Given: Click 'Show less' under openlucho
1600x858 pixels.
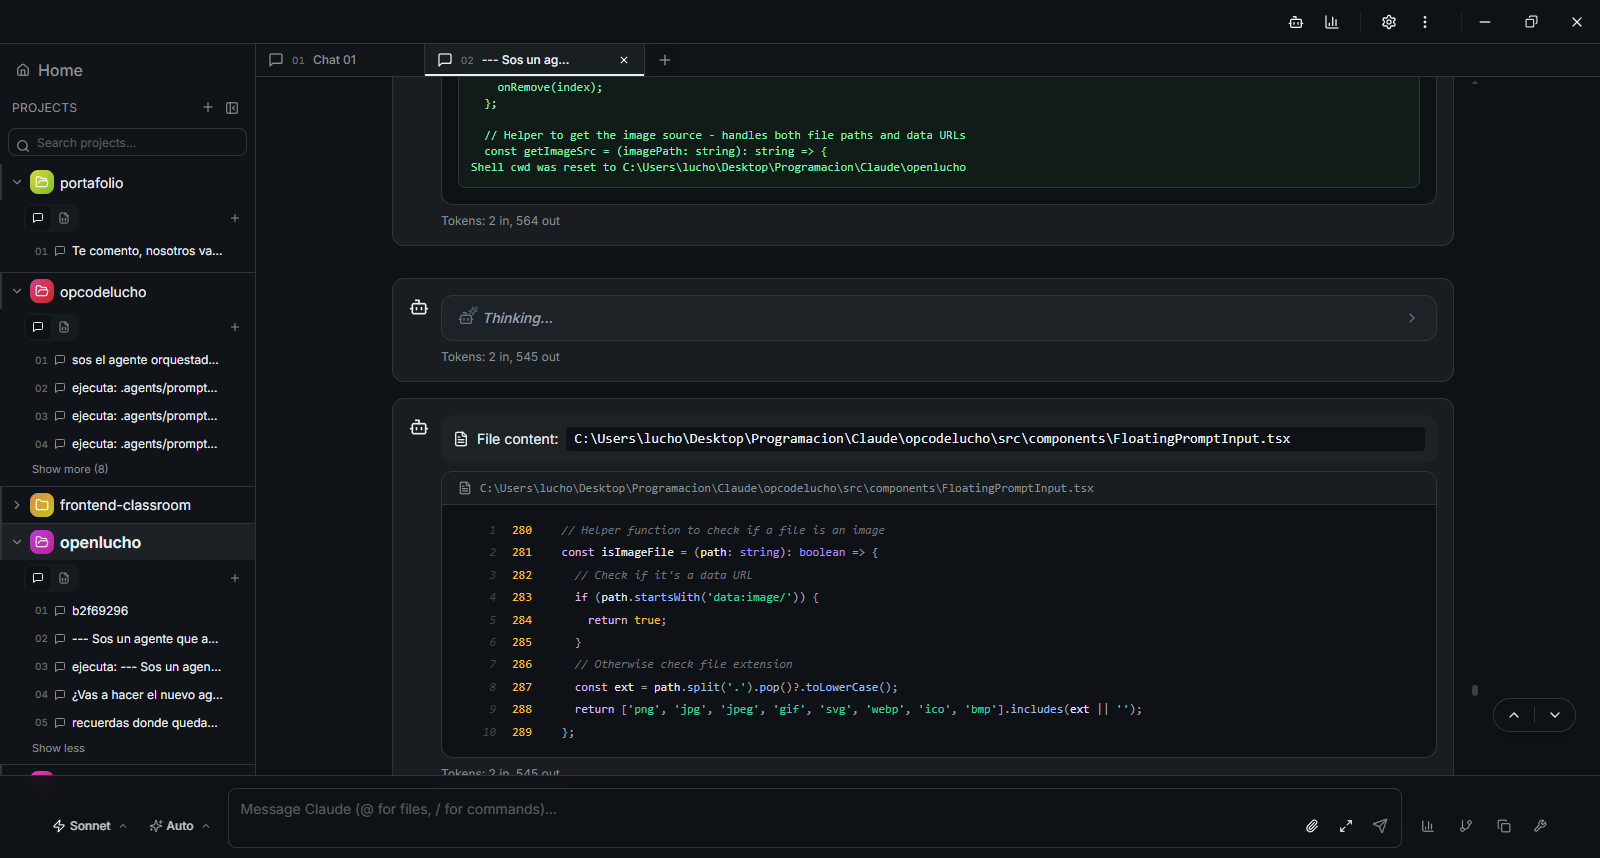Looking at the screenshot, I should pyautogui.click(x=58, y=748).
